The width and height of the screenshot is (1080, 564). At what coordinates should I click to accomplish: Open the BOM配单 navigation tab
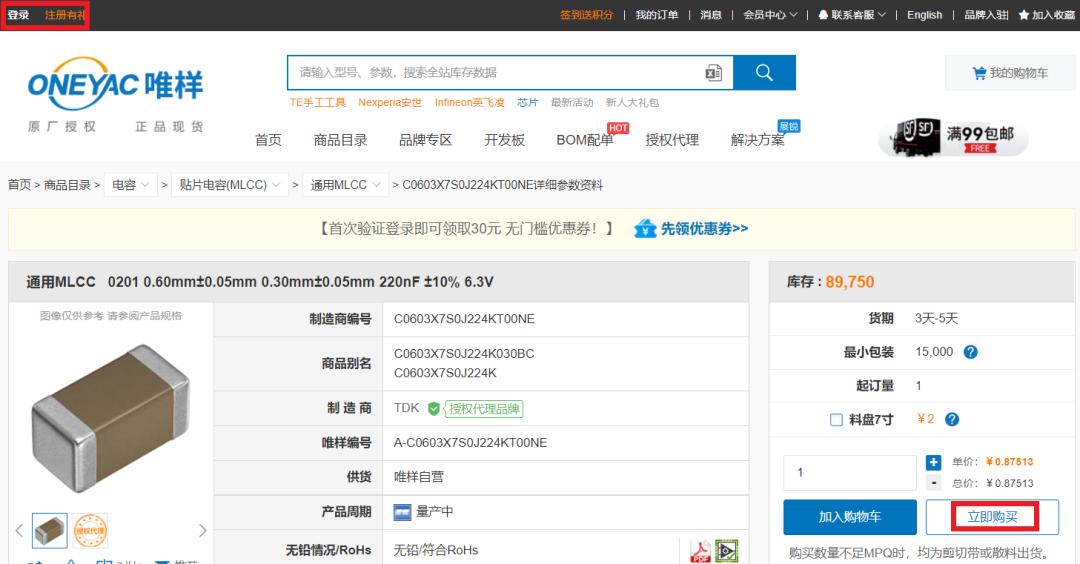point(585,140)
